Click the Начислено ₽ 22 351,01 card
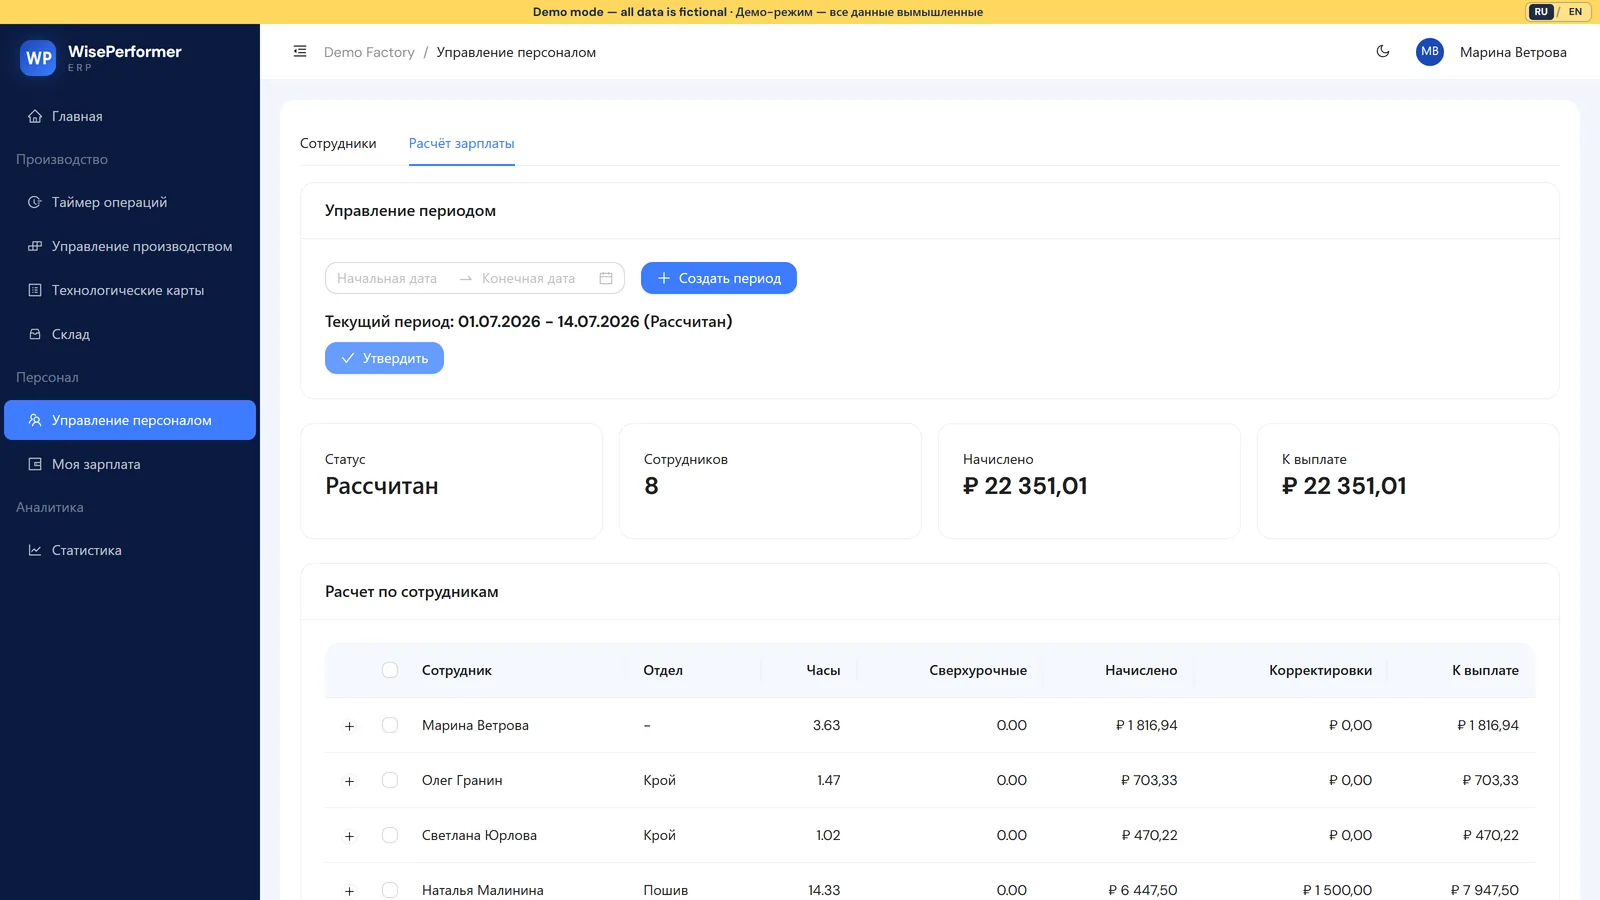Viewport: 1600px width, 900px height. click(x=1089, y=481)
